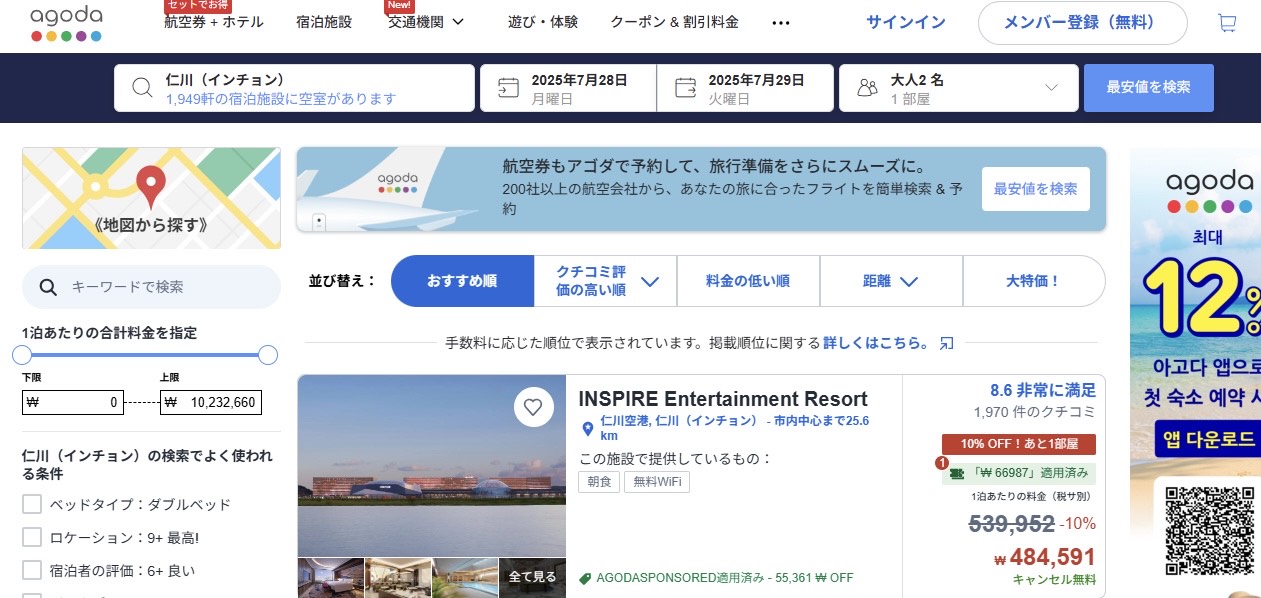
Task: Click the 無料WiFi amenity tag
Action: 657,482
